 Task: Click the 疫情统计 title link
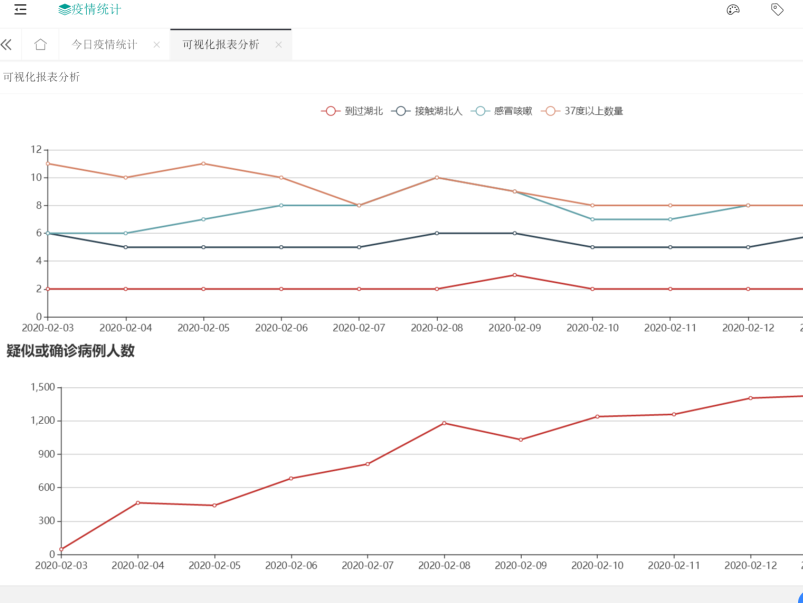coord(97,10)
